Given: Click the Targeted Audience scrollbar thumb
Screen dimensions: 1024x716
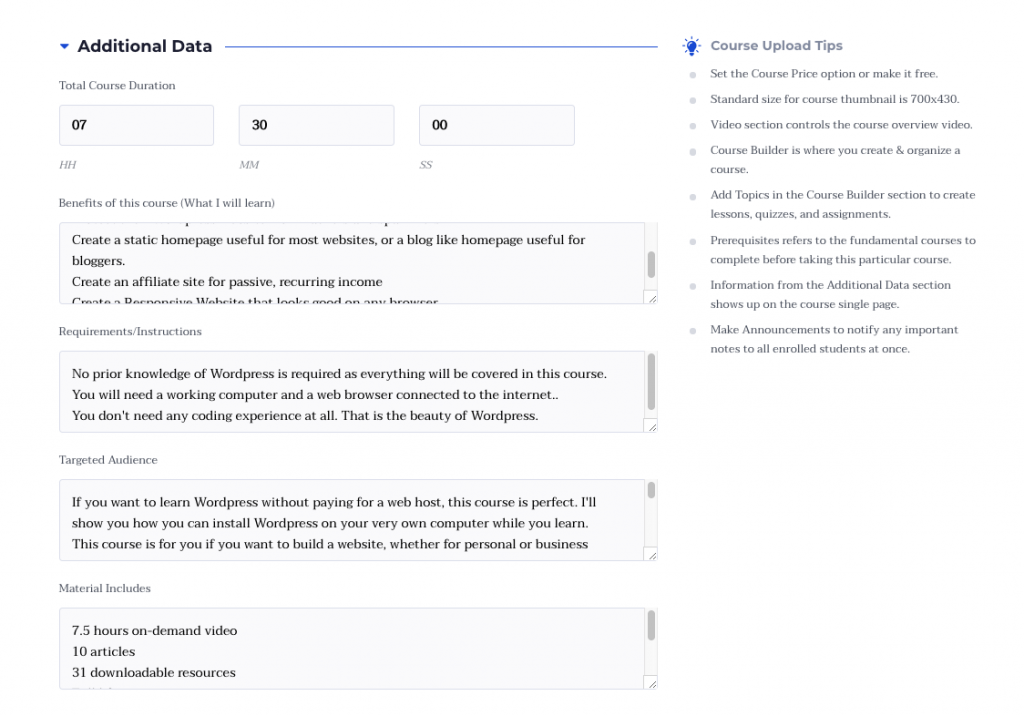Looking at the screenshot, I should pyautogui.click(x=651, y=490).
